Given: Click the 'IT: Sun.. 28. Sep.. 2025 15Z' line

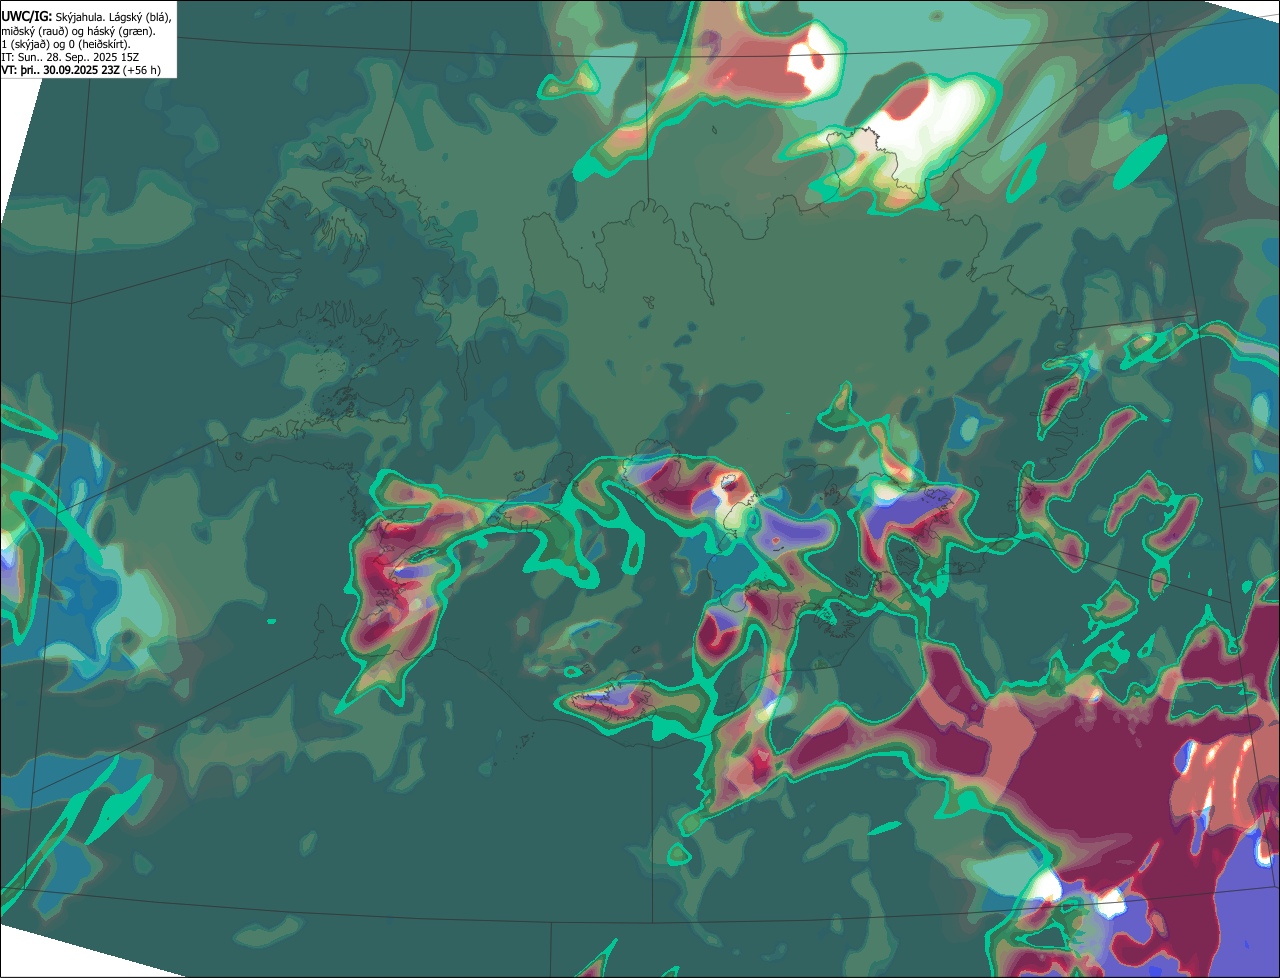Looking at the screenshot, I should (x=70, y=57).
